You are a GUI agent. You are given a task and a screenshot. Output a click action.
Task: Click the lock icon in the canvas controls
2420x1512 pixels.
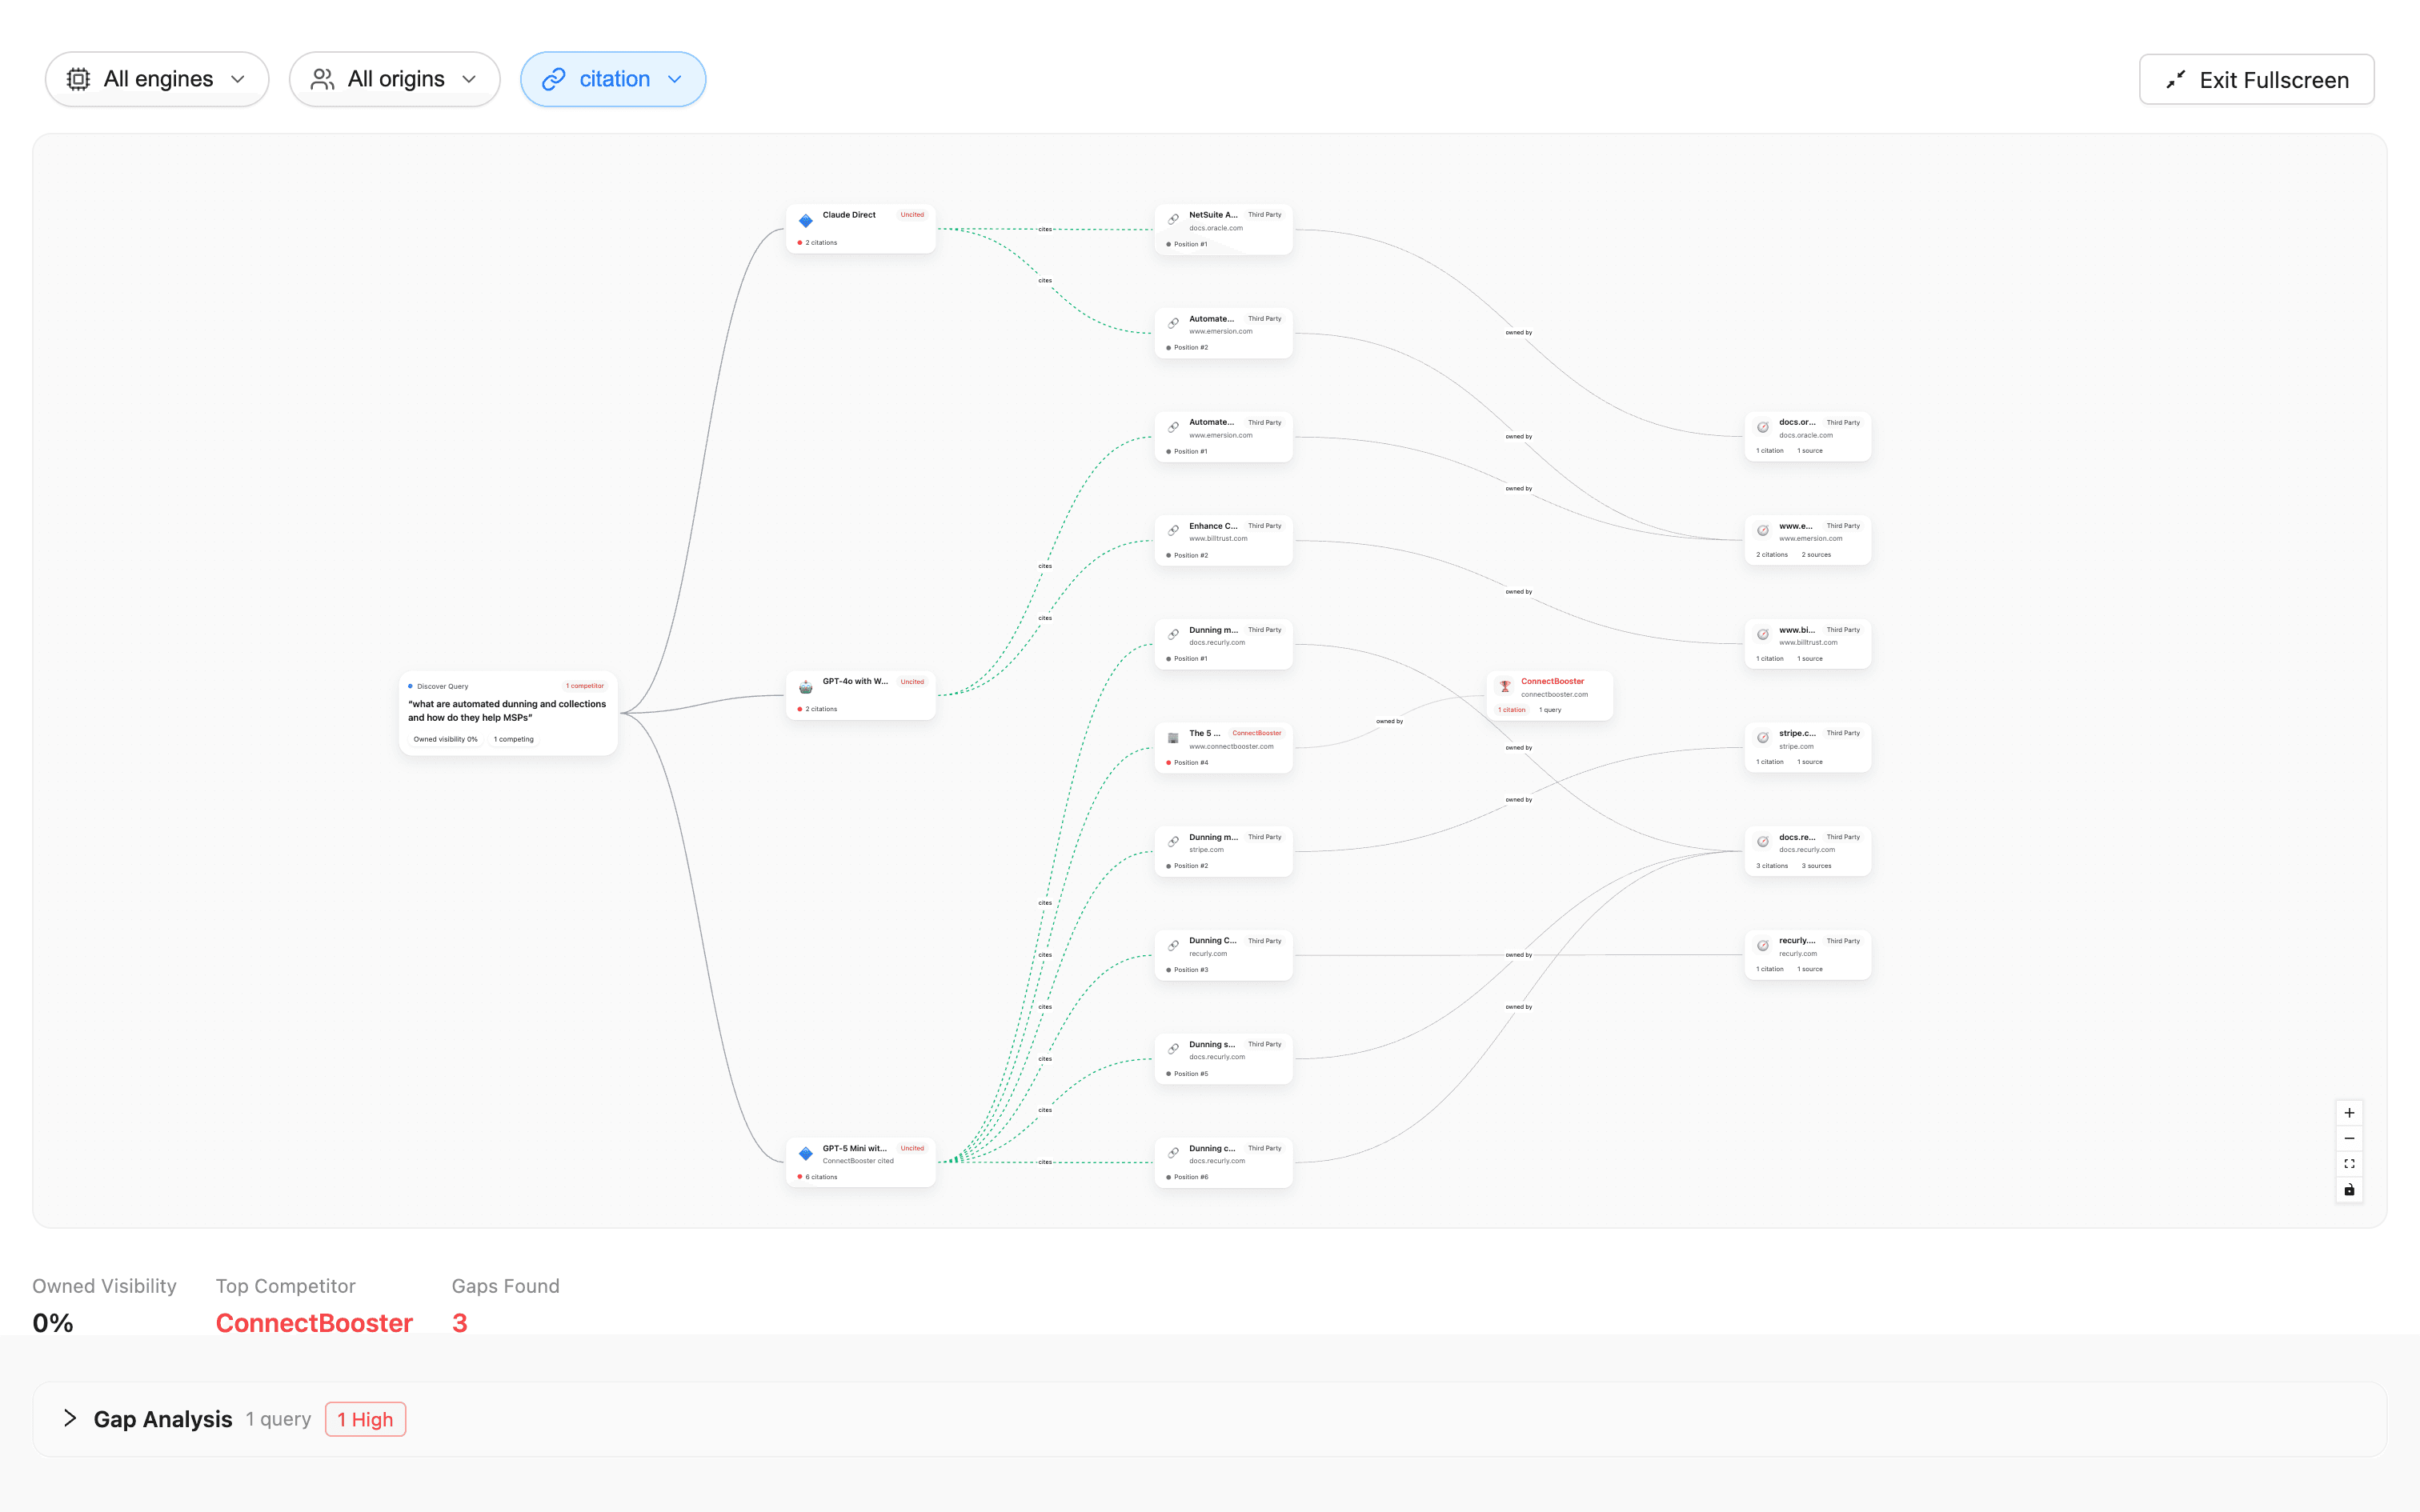tap(2350, 1189)
